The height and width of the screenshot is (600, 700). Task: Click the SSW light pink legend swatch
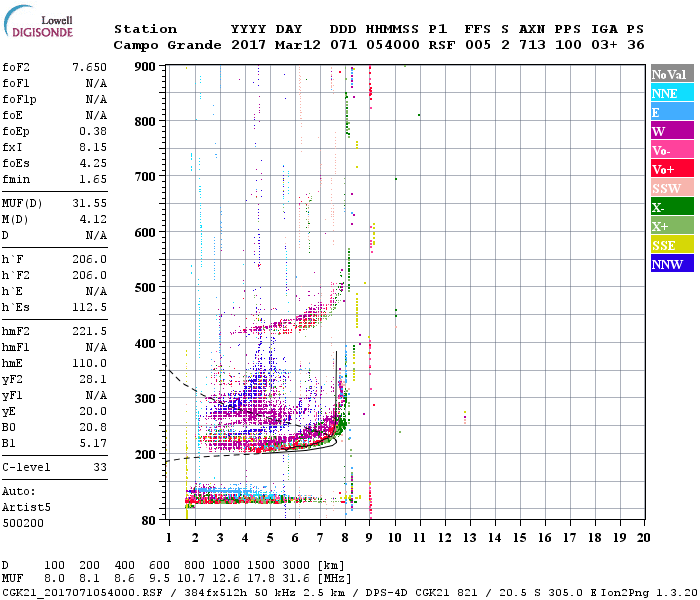click(672, 188)
